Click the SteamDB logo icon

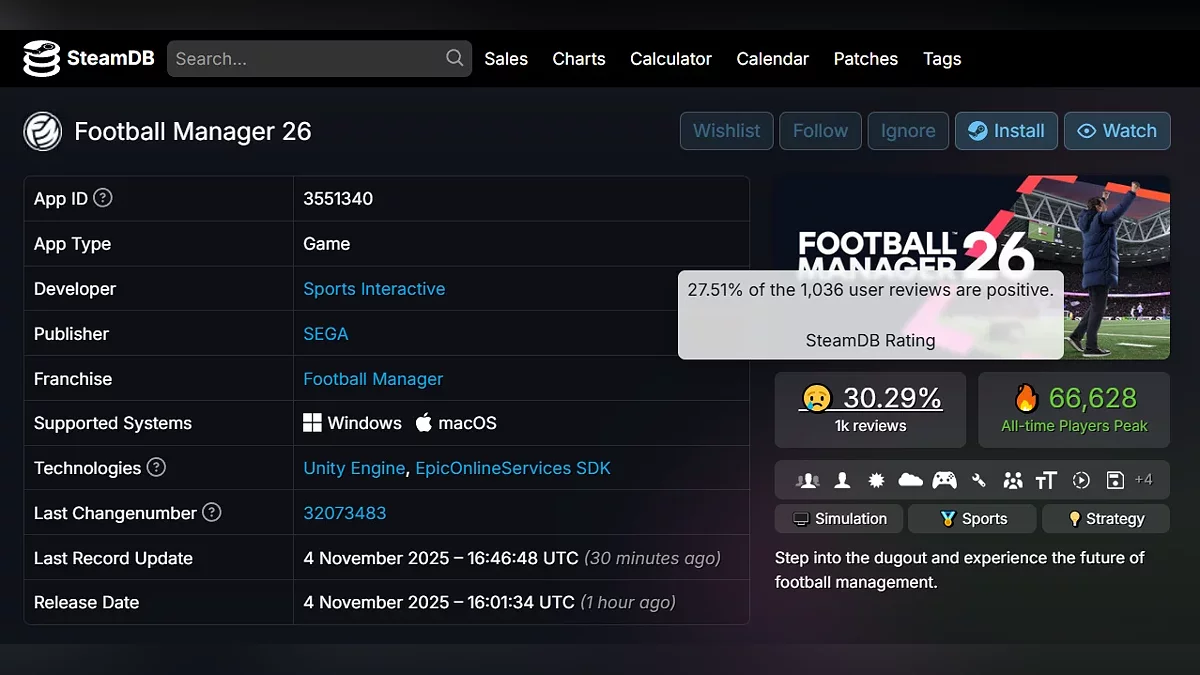point(41,59)
